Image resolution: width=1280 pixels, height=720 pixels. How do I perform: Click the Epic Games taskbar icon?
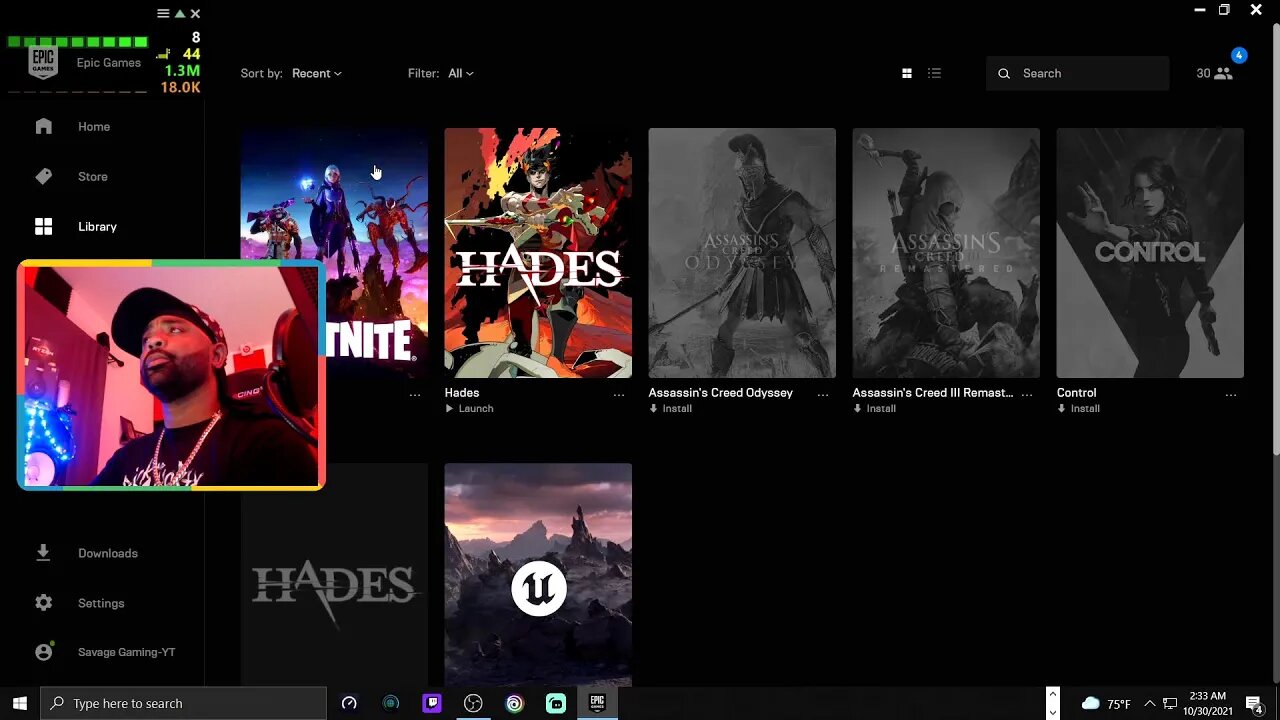[x=597, y=703]
